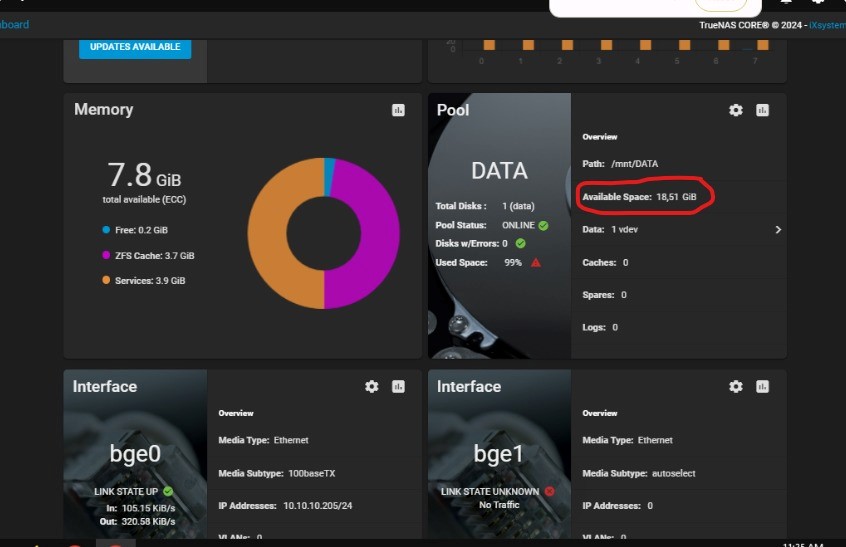846x547 pixels.
Task: Click red warning icon beside Used Space
Action: tap(536, 262)
